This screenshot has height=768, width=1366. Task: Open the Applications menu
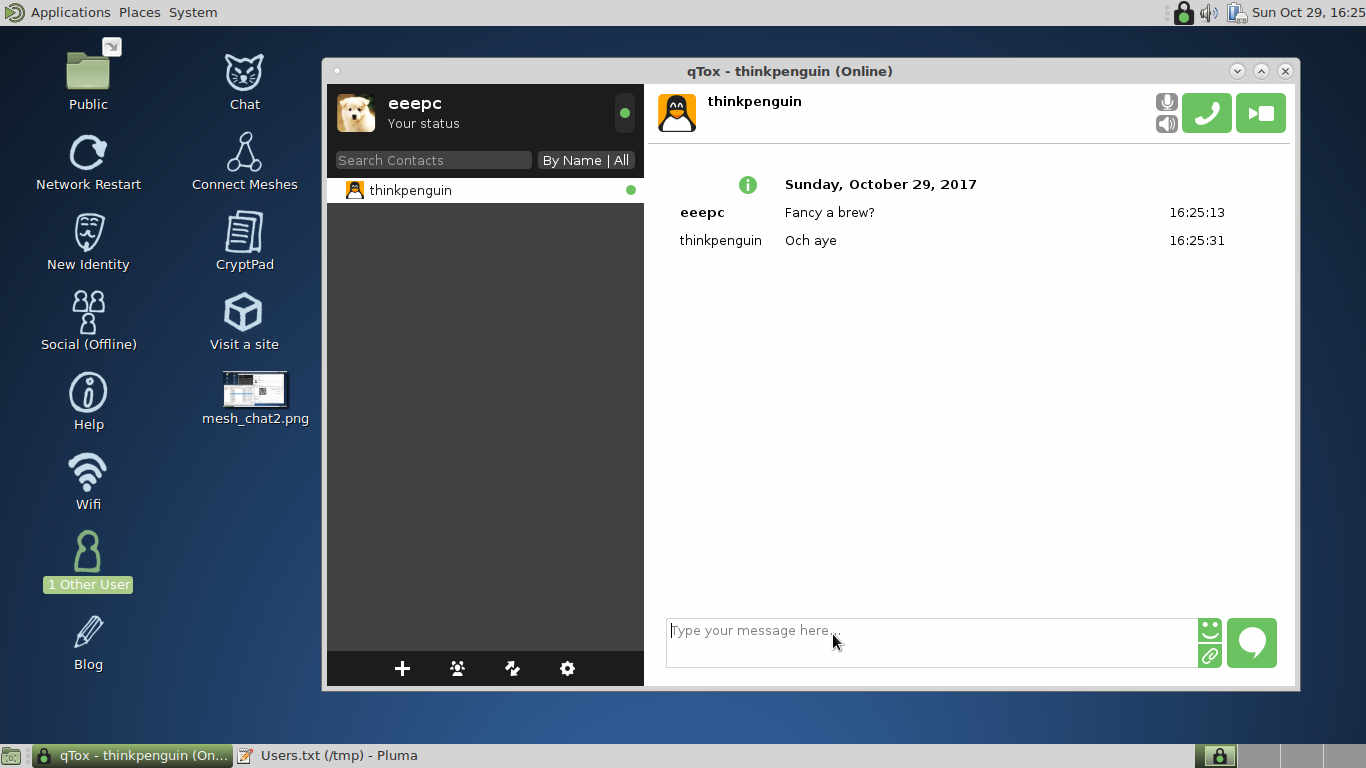[x=70, y=12]
